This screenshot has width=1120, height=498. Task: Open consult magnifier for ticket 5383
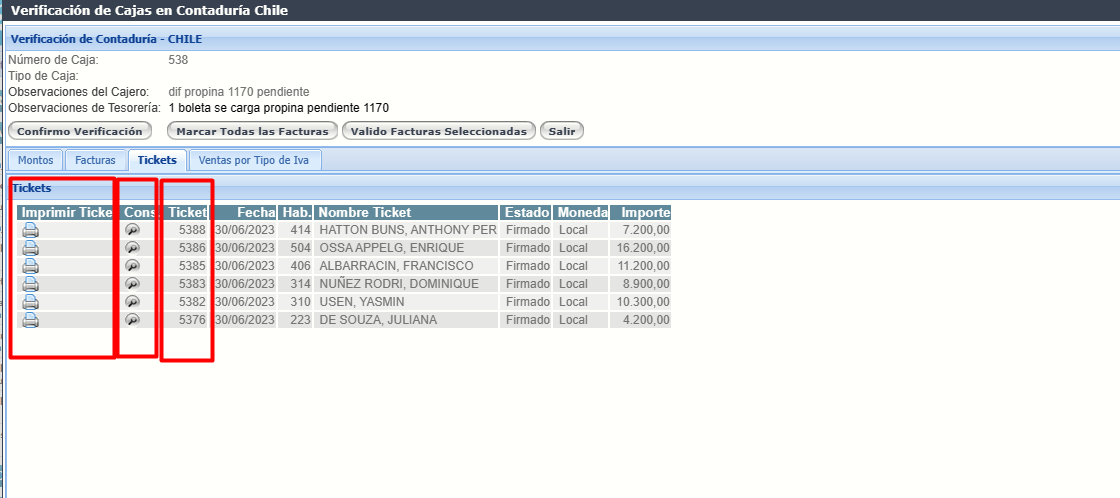[x=132, y=284]
